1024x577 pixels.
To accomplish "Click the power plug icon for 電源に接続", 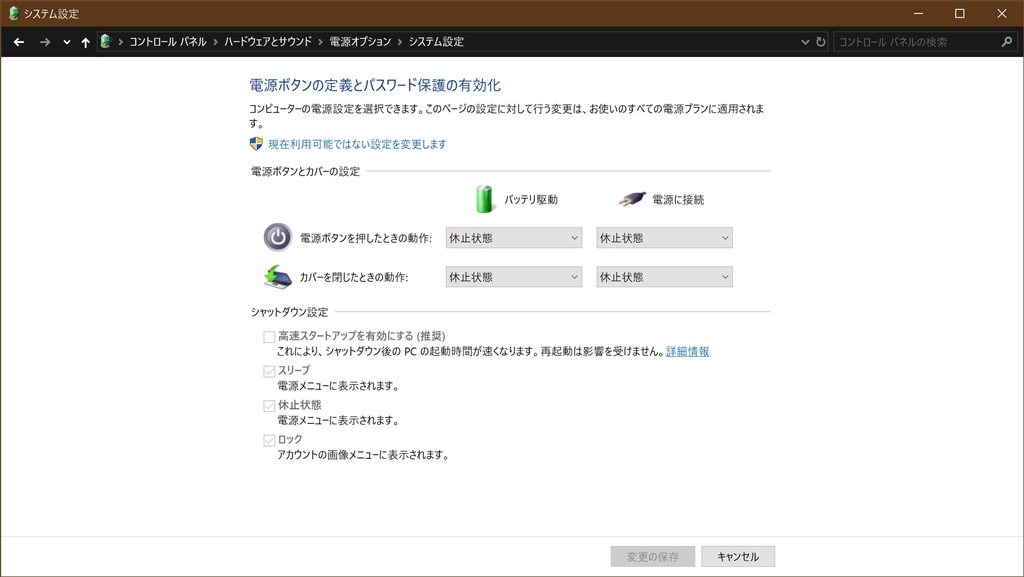I will click(x=632, y=199).
